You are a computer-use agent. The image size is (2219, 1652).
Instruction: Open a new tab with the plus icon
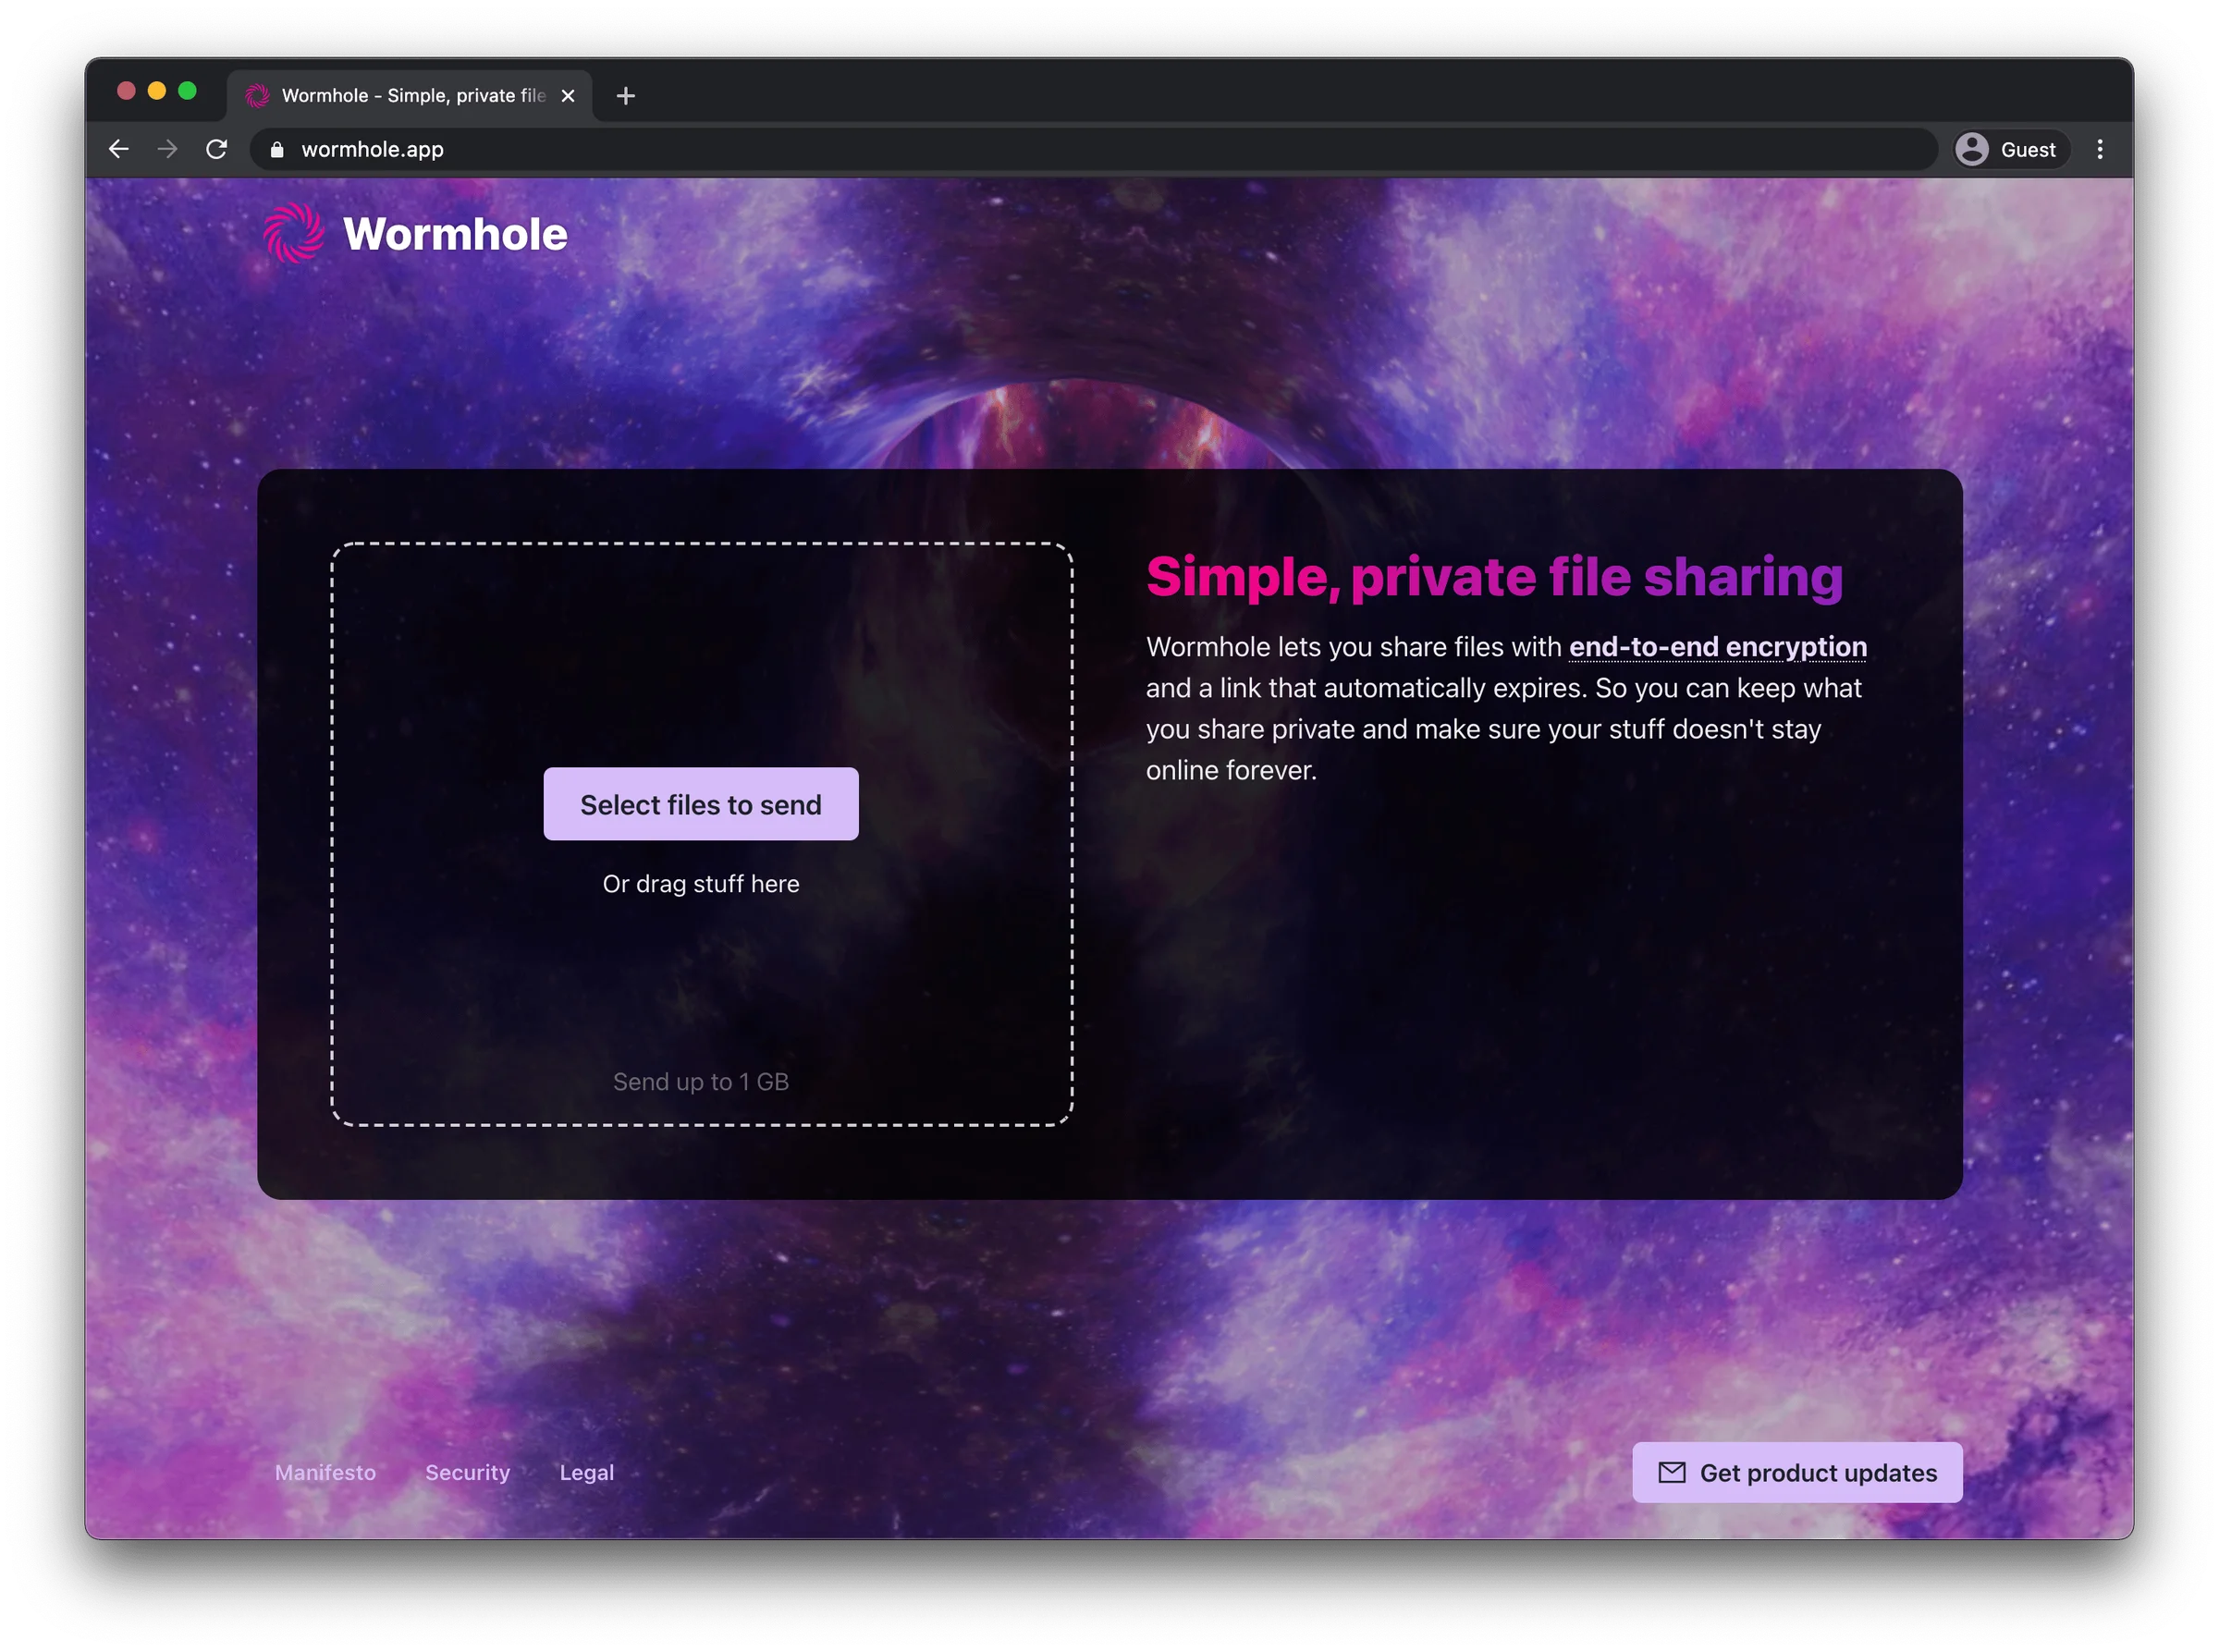[x=625, y=95]
